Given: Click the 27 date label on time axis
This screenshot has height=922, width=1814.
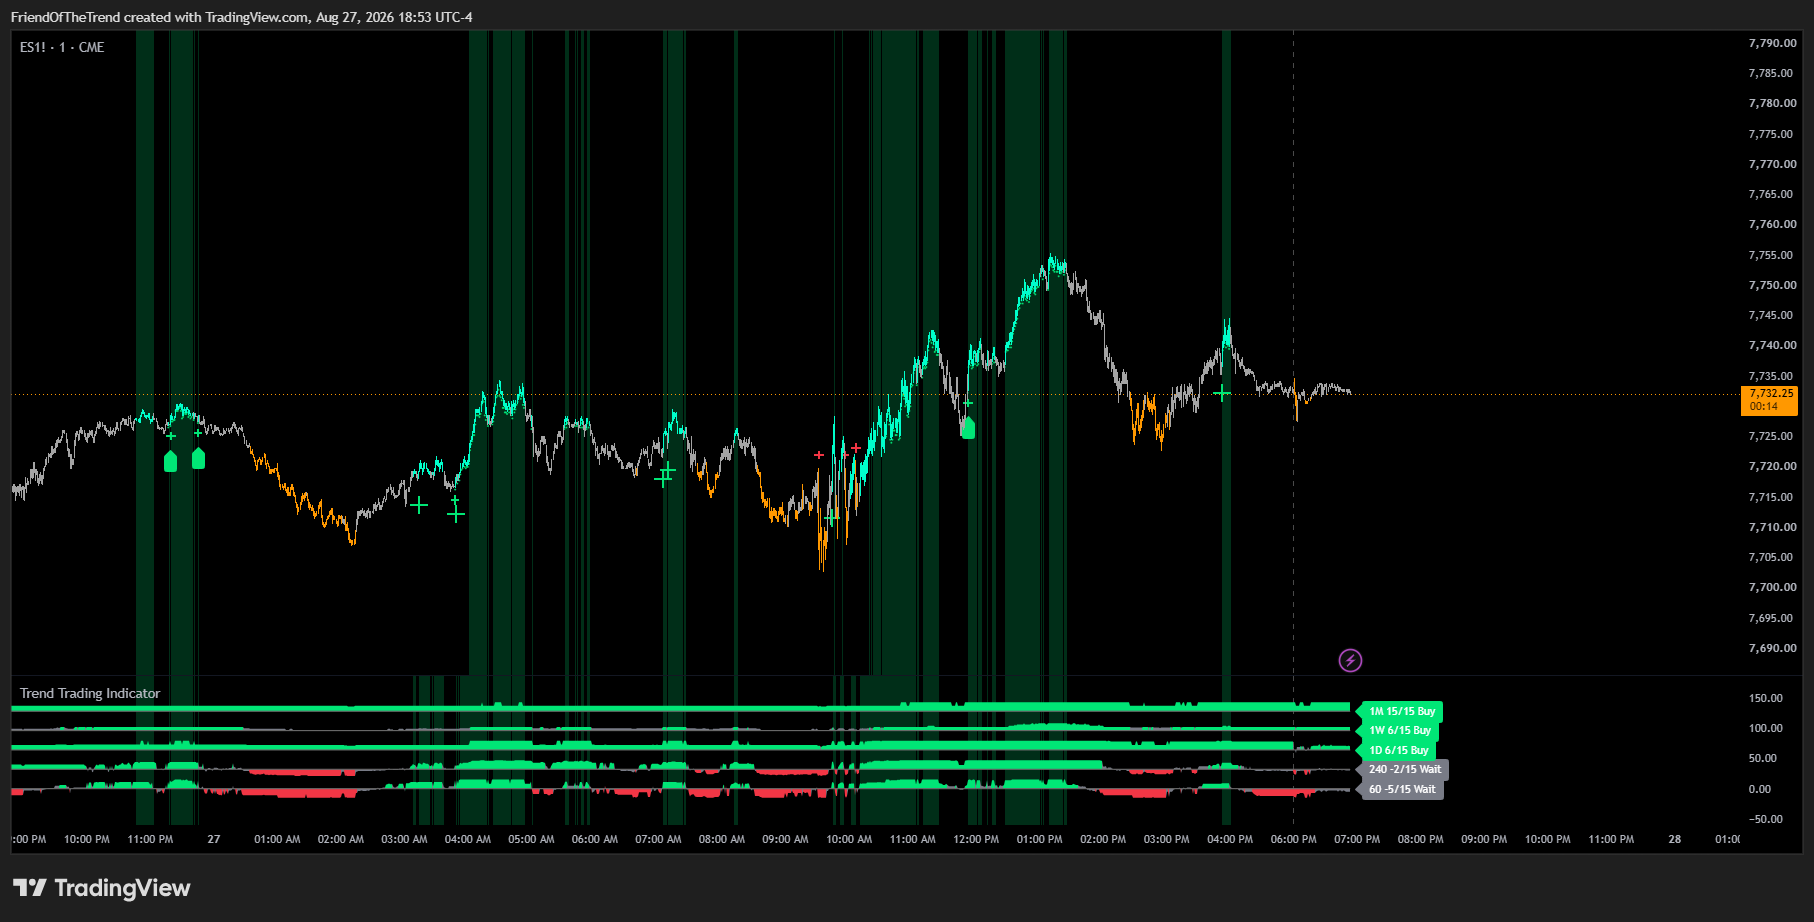Looking at the screenshot, I should click(x=214, y=839).
